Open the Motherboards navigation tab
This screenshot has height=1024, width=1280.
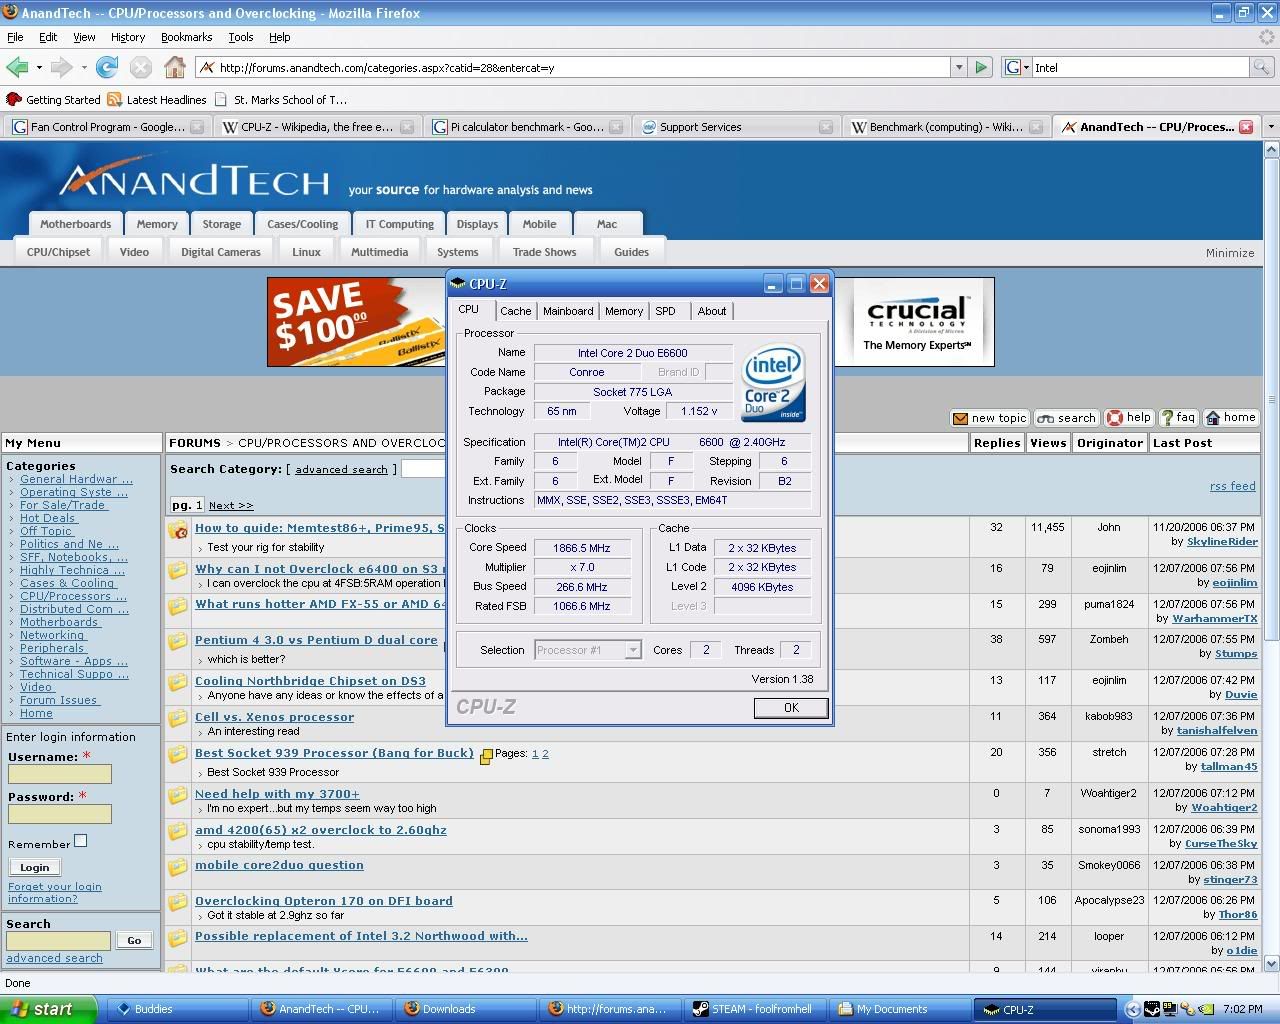pyautogui.click(x=76, y=224)
